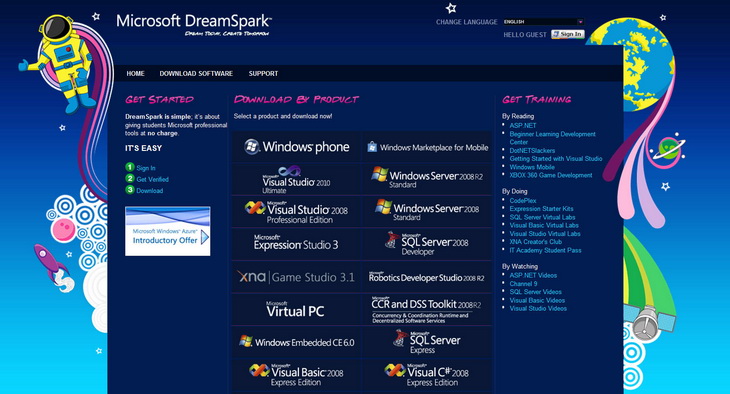Open the SUPPORT menu item
Viewport: 730px width, 394px height.
tap(263, 74)
